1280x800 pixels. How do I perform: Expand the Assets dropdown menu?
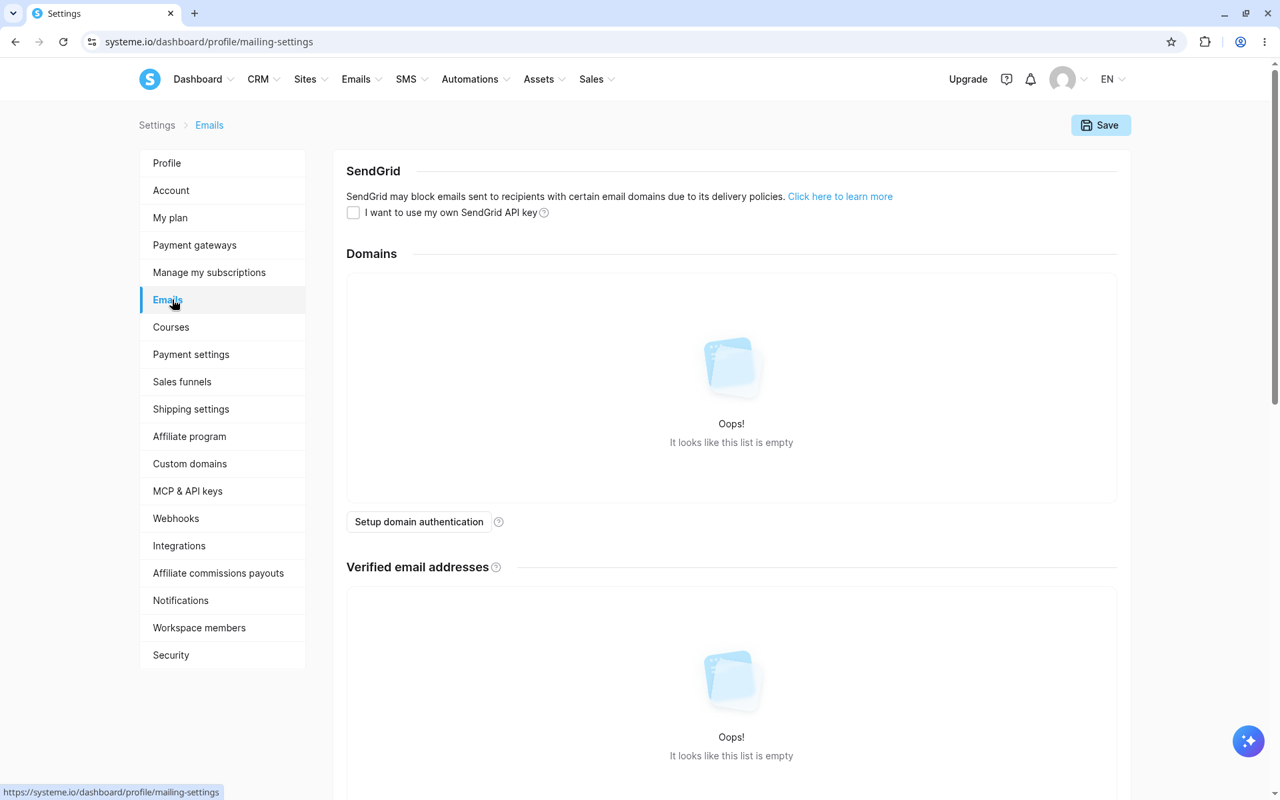(x=545, y=79)
